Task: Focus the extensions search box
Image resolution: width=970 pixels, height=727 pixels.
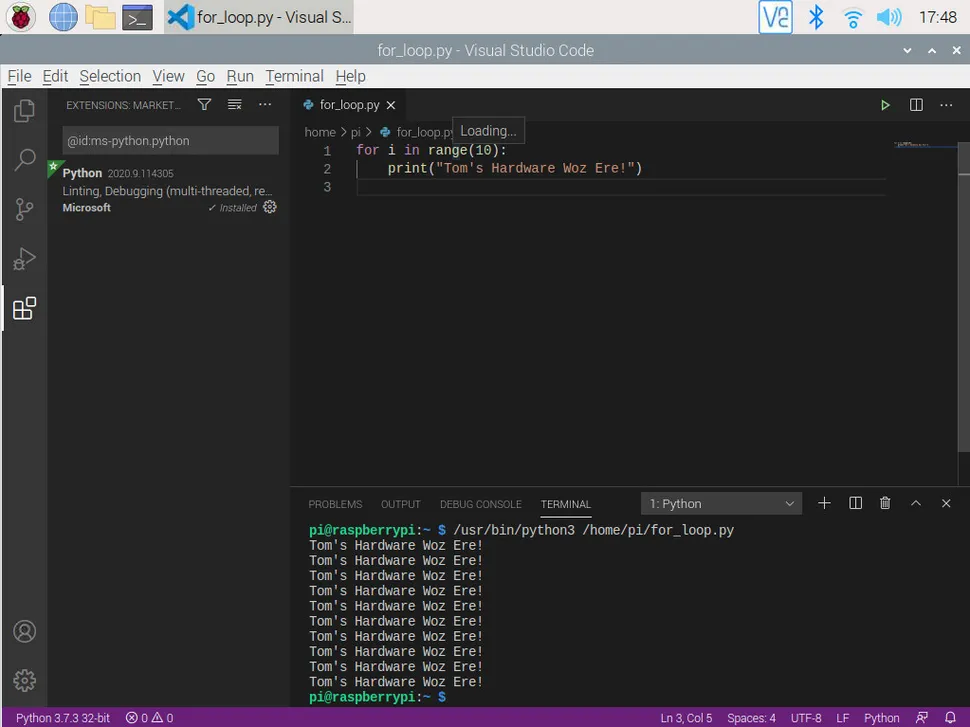Action: coord(170,140)
